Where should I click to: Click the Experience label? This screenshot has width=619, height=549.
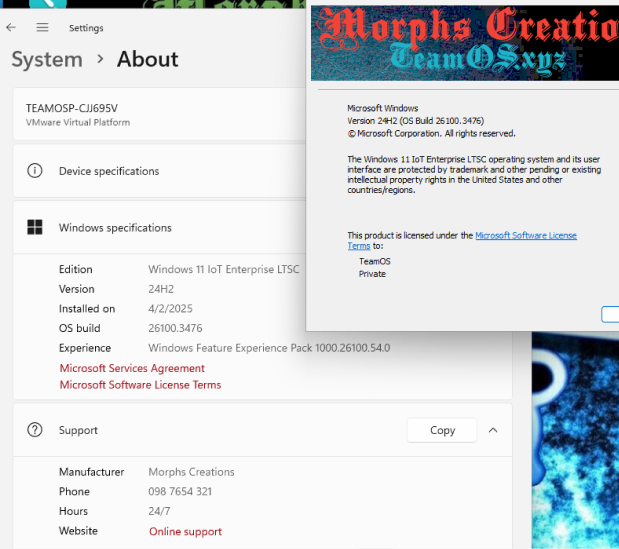click(85, 348)
